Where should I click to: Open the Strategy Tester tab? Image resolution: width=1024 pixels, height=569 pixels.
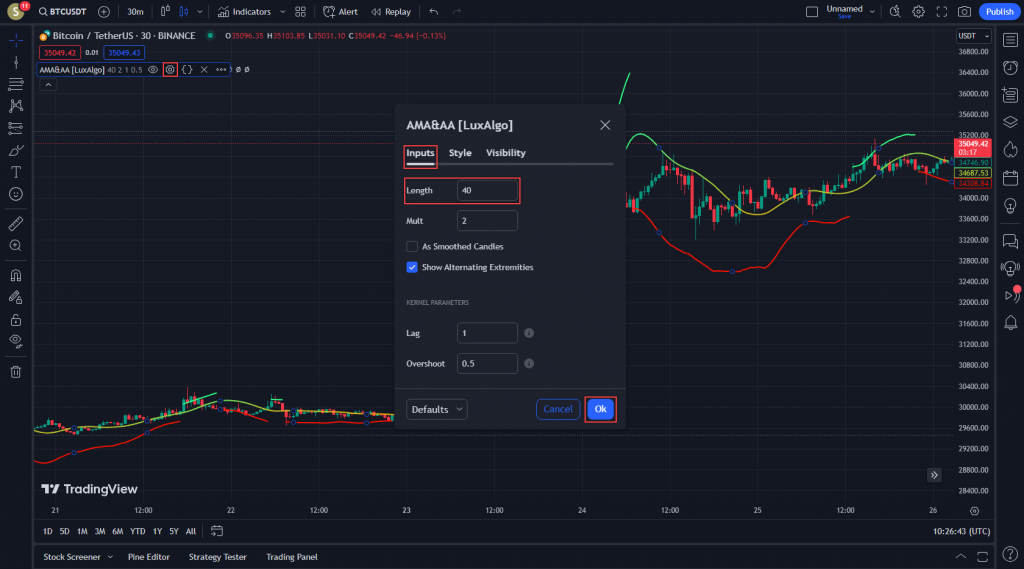click(217, 557)
